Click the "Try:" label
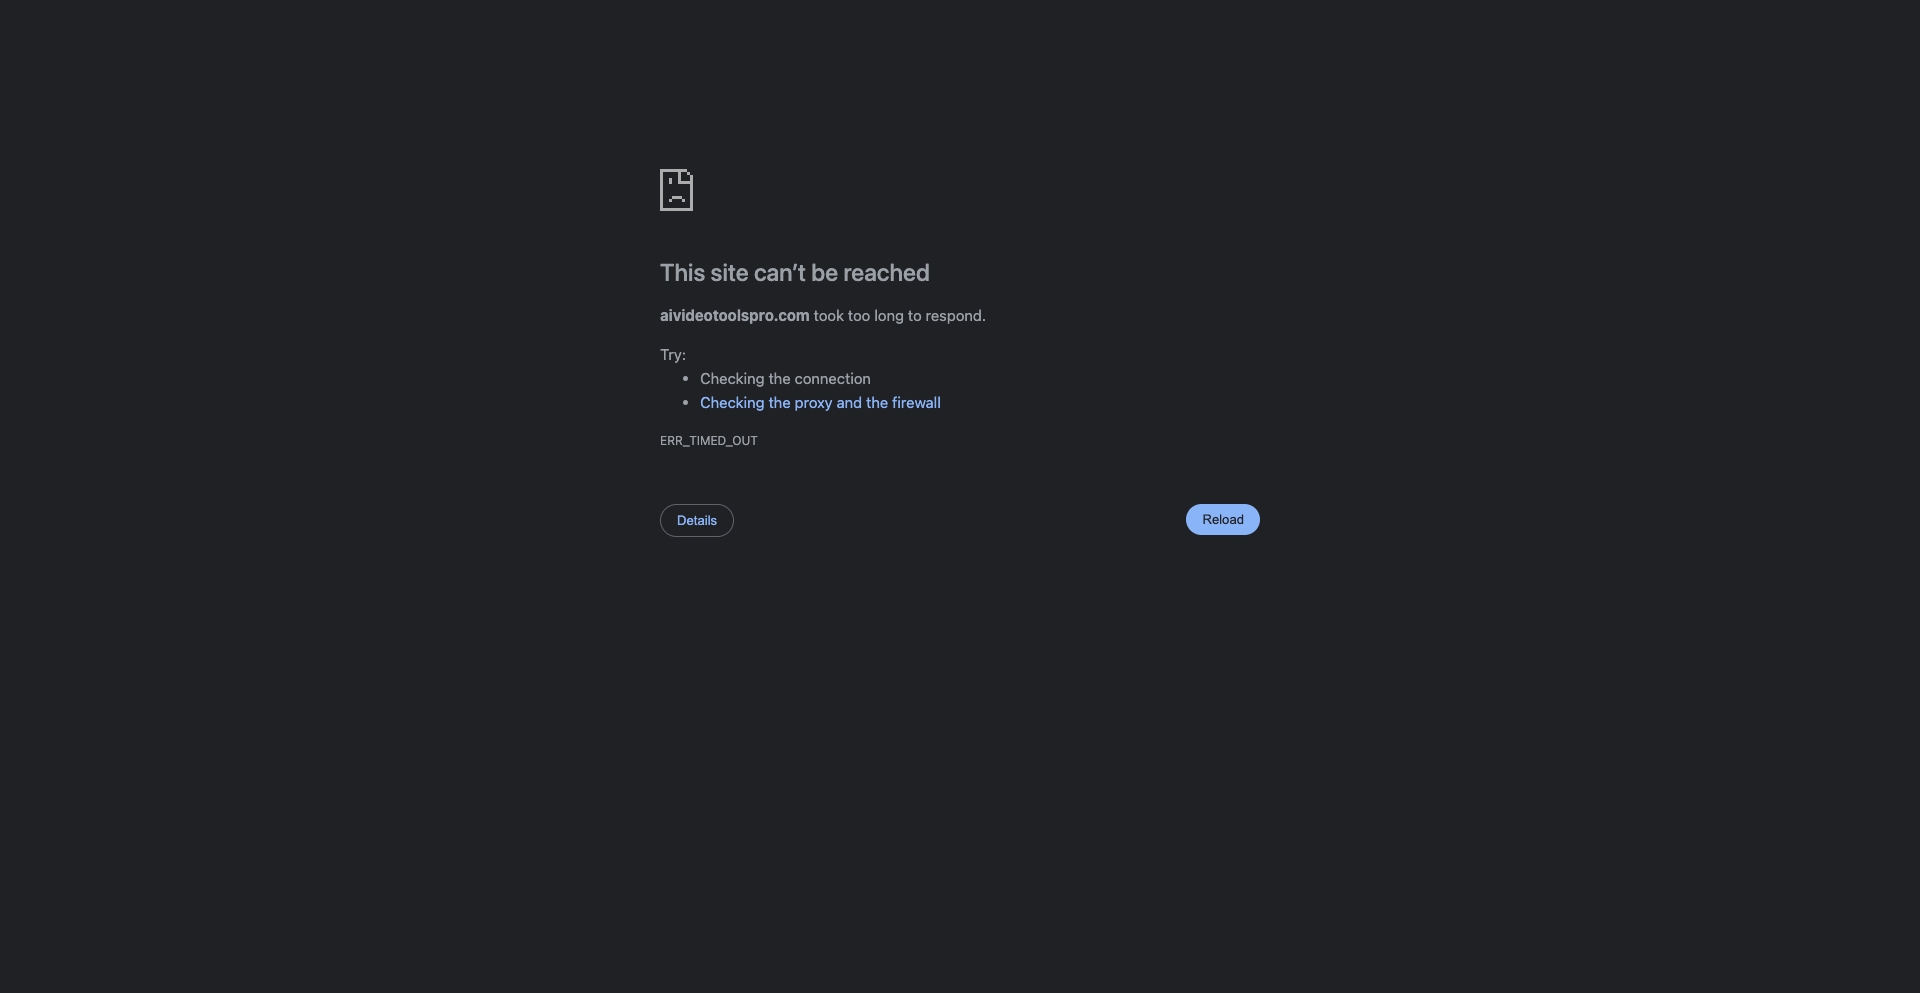Screen dimensions: 1920x993 (673, 355)
